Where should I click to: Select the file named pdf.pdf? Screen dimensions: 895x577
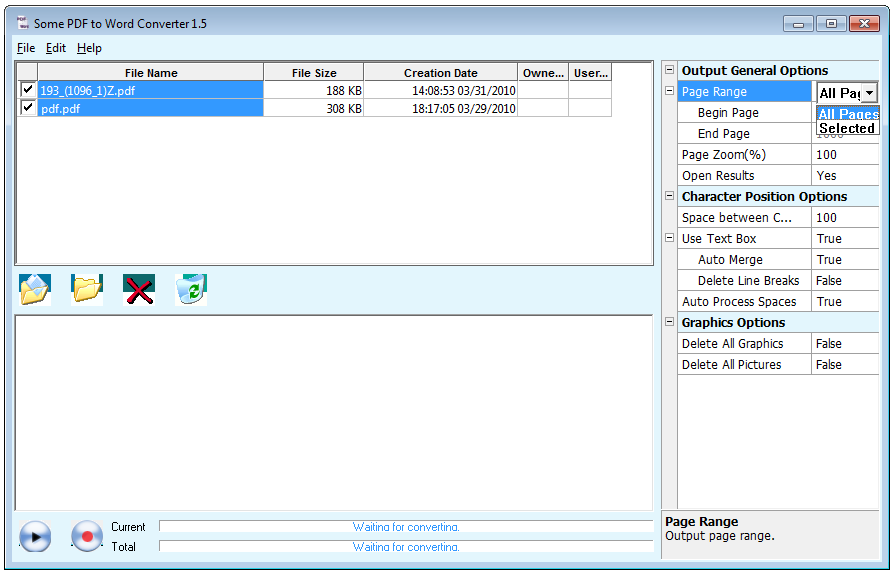click(151, 108)
